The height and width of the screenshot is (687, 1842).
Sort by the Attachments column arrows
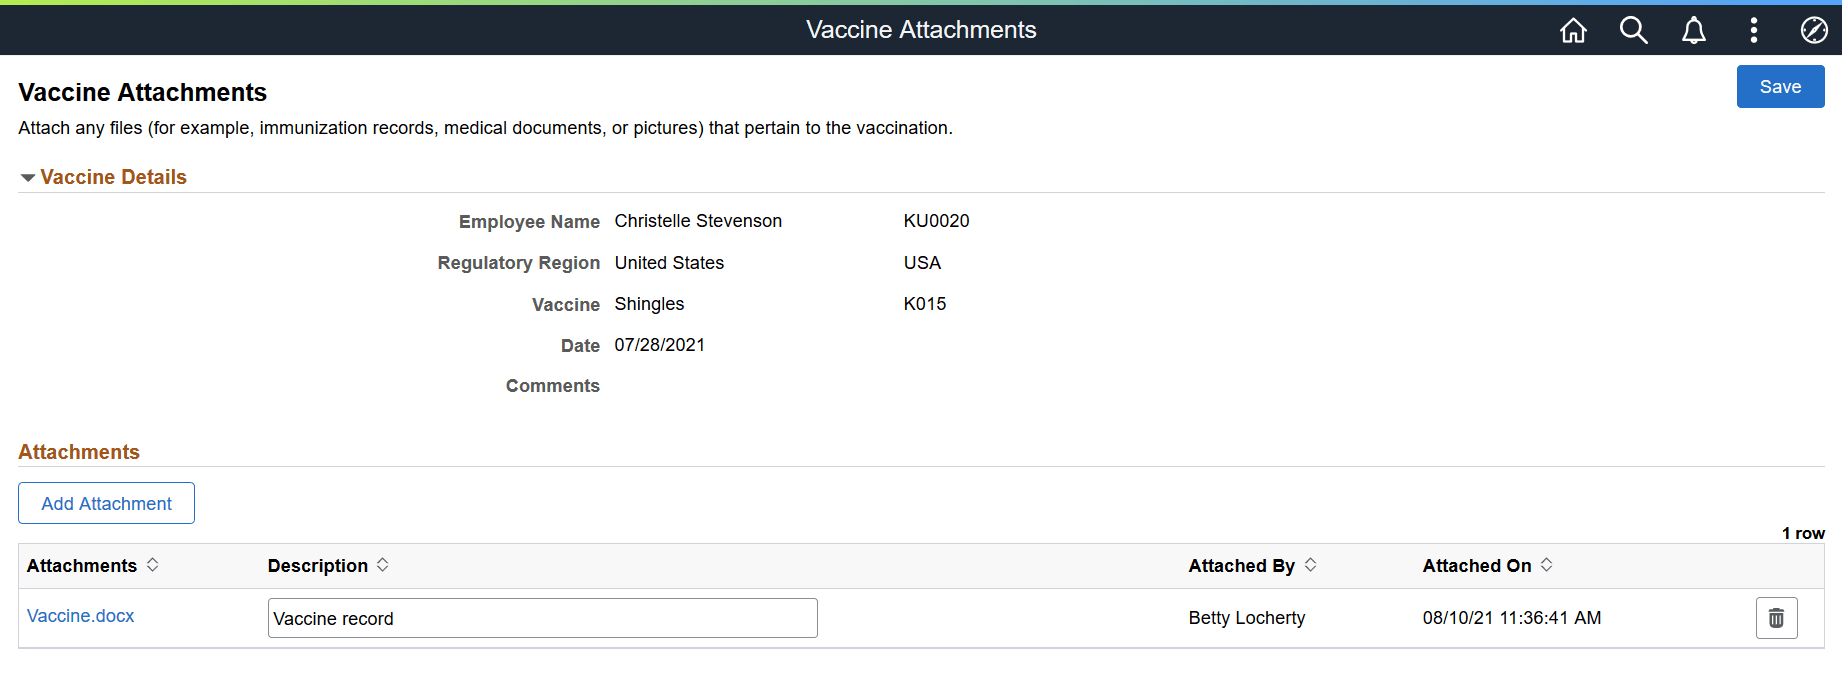[x=152, y=565]
